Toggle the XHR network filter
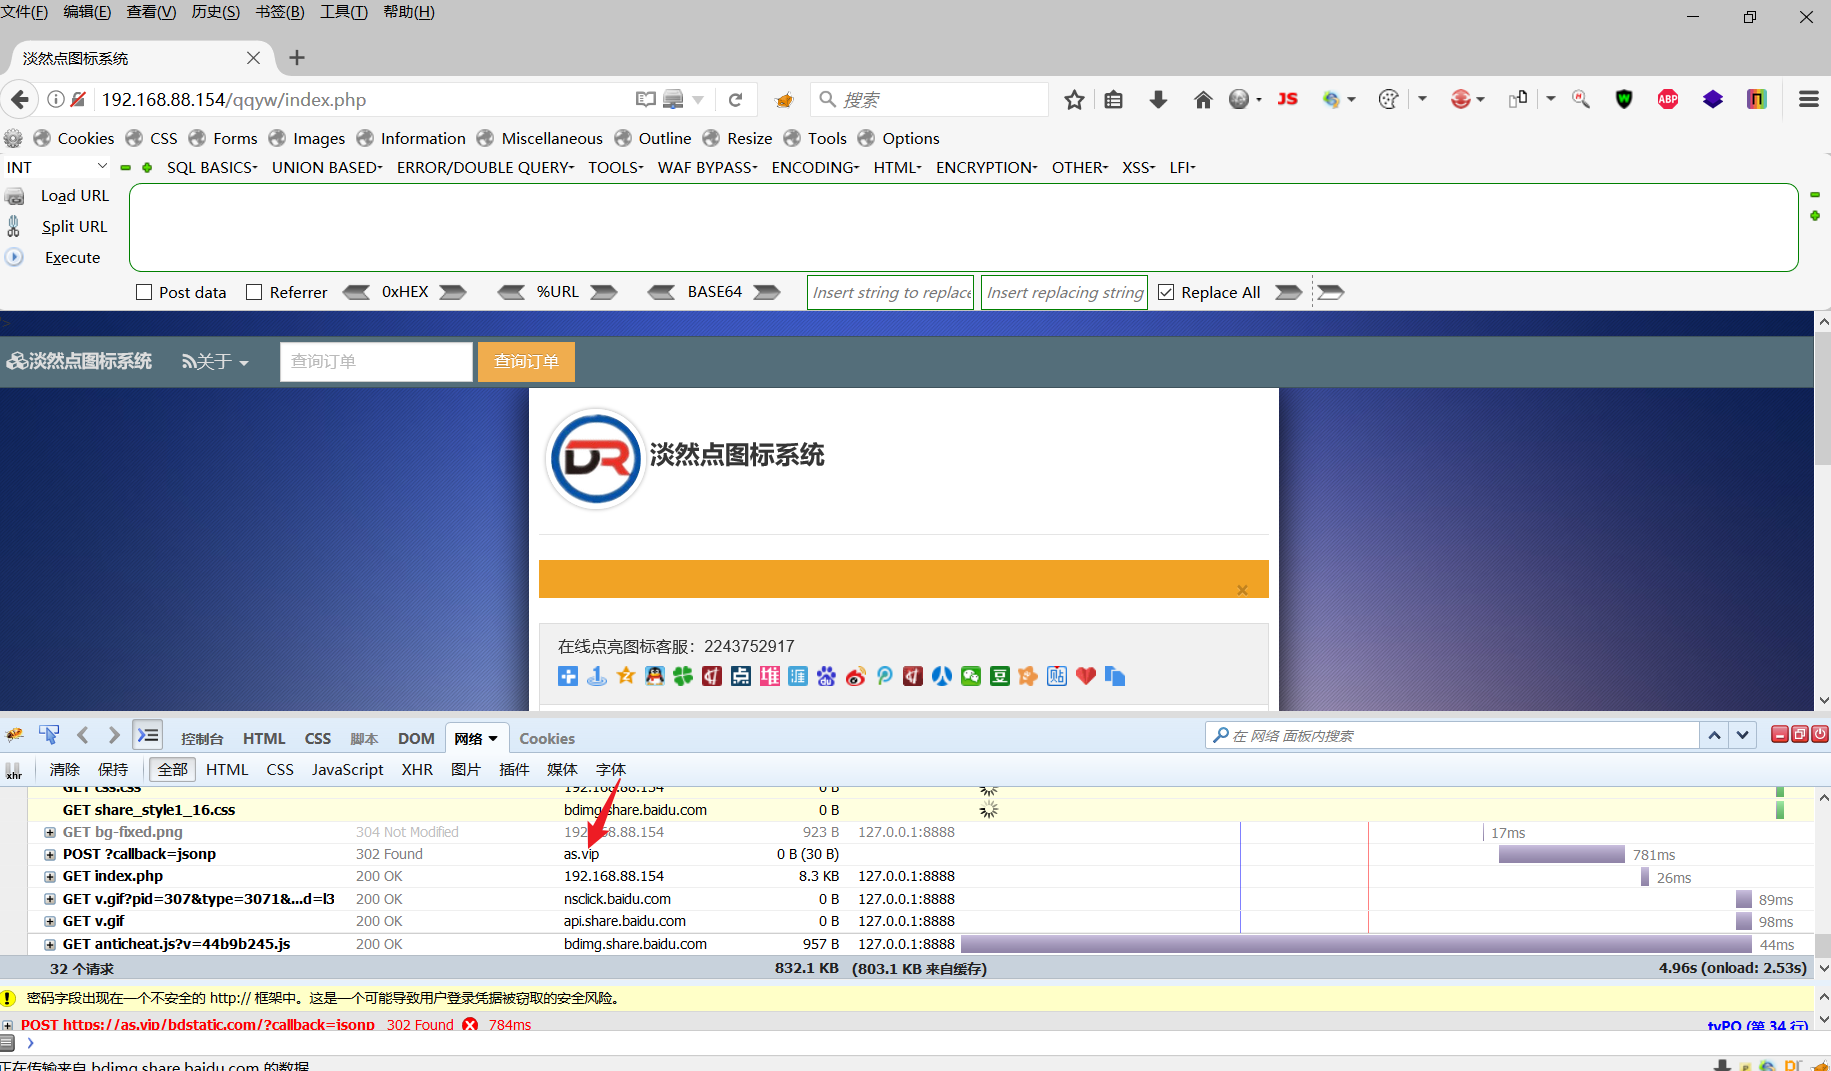1831x1071 pixels. [x=417, y=769]
